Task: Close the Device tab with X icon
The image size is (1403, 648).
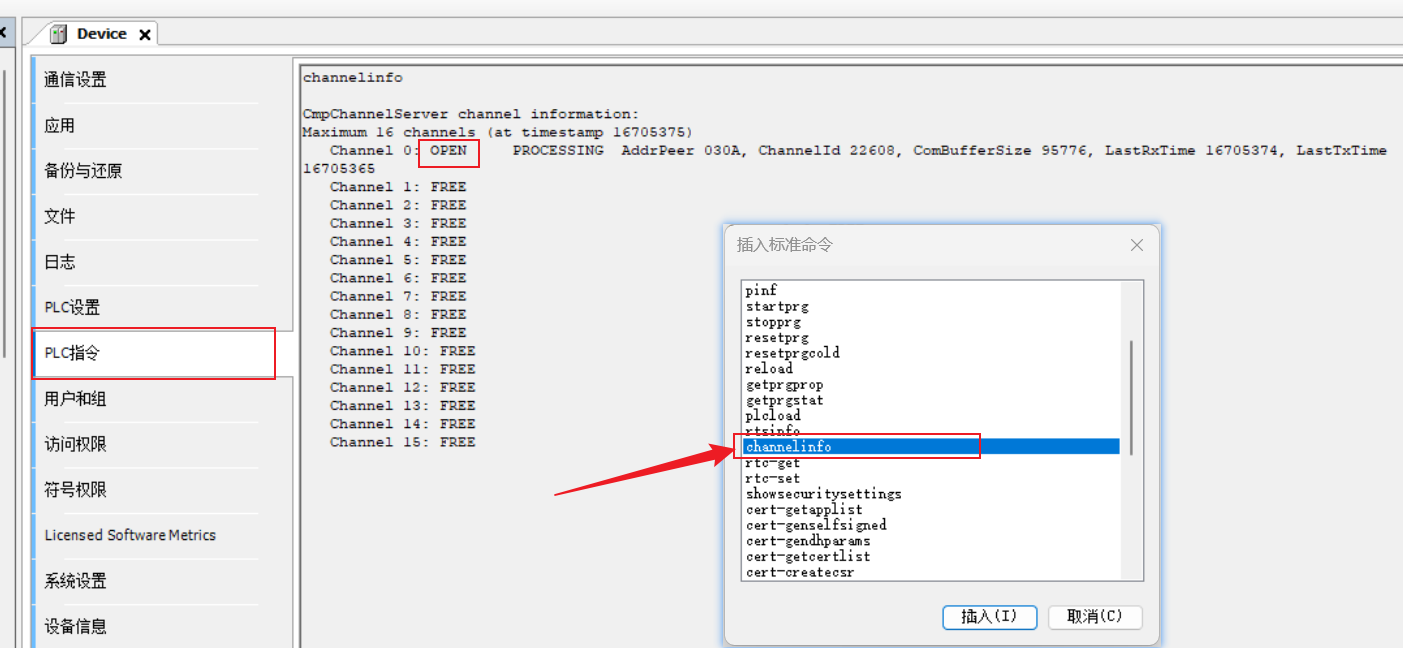Action: (145, 34)
